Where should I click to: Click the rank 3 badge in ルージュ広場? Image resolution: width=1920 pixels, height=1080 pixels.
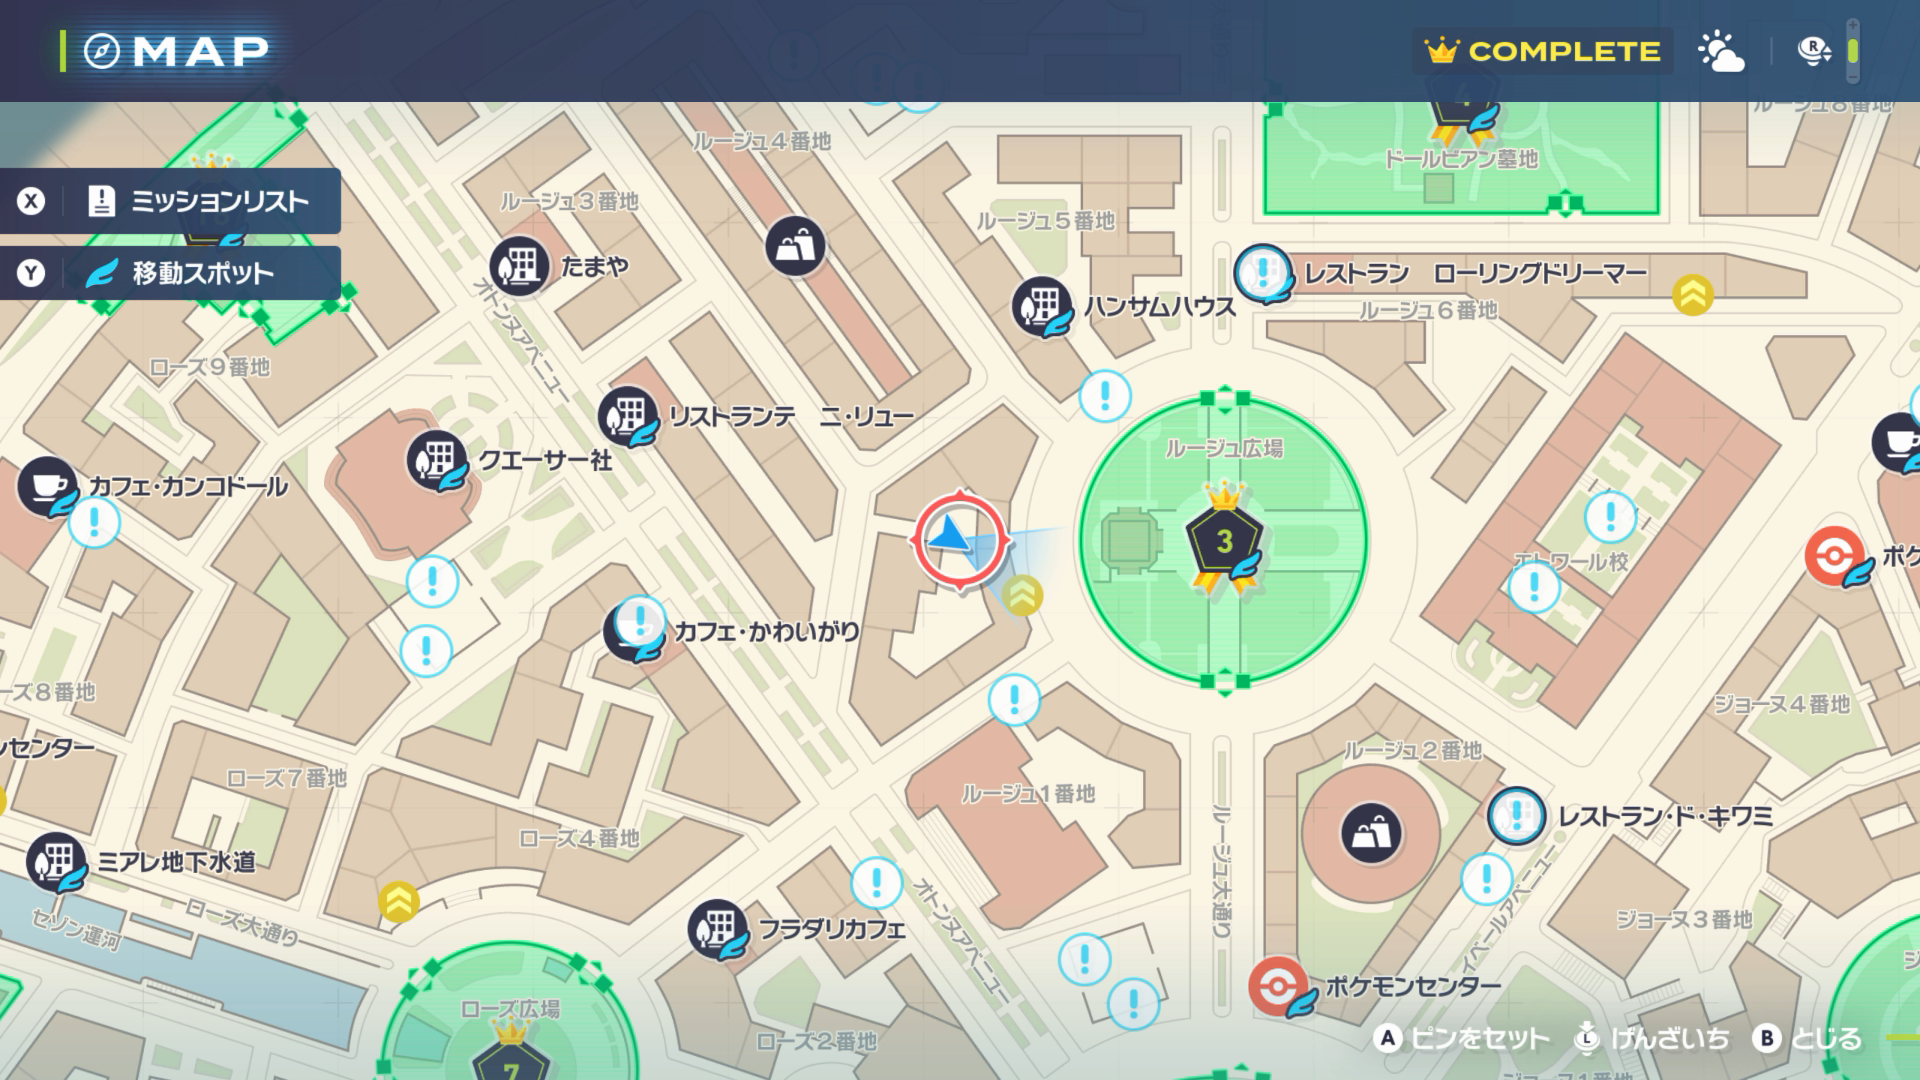(x=1224, y=541)
